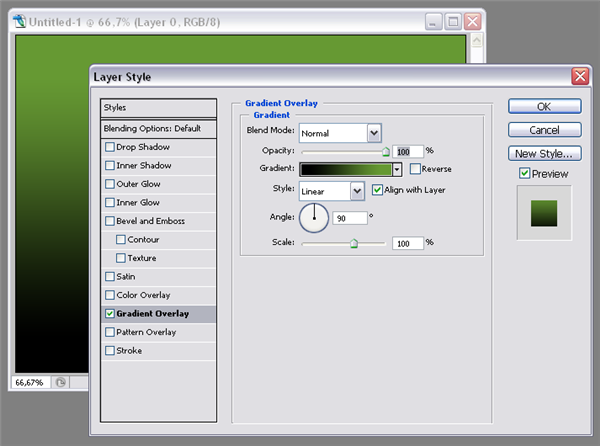
Task: Select the Styles list header
Action: [159, 107]
